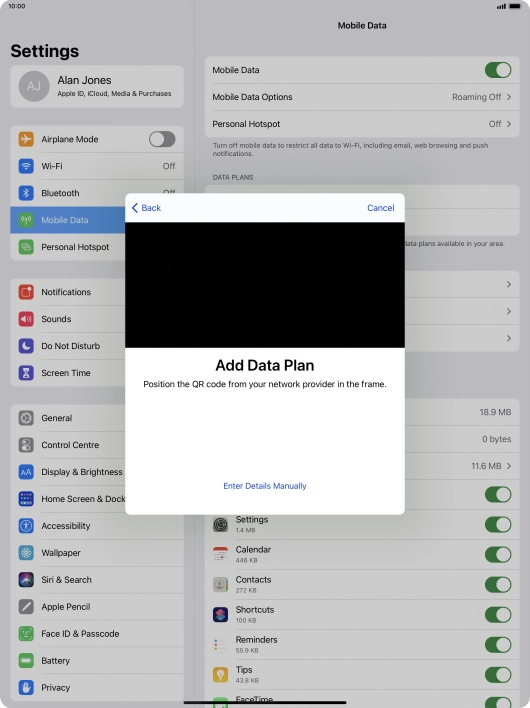Tap the 10:00 clock in status bar
Screen dimensions: 530x708
pos(17,6)
